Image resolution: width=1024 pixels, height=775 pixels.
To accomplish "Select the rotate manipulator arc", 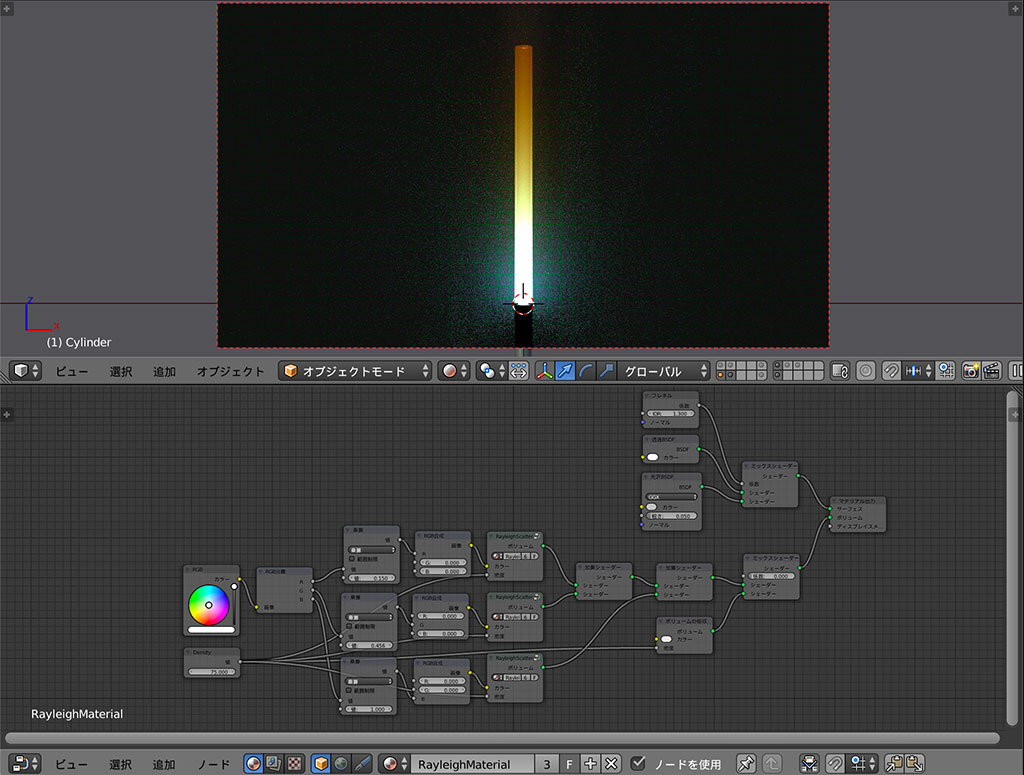I will point(586,371).
